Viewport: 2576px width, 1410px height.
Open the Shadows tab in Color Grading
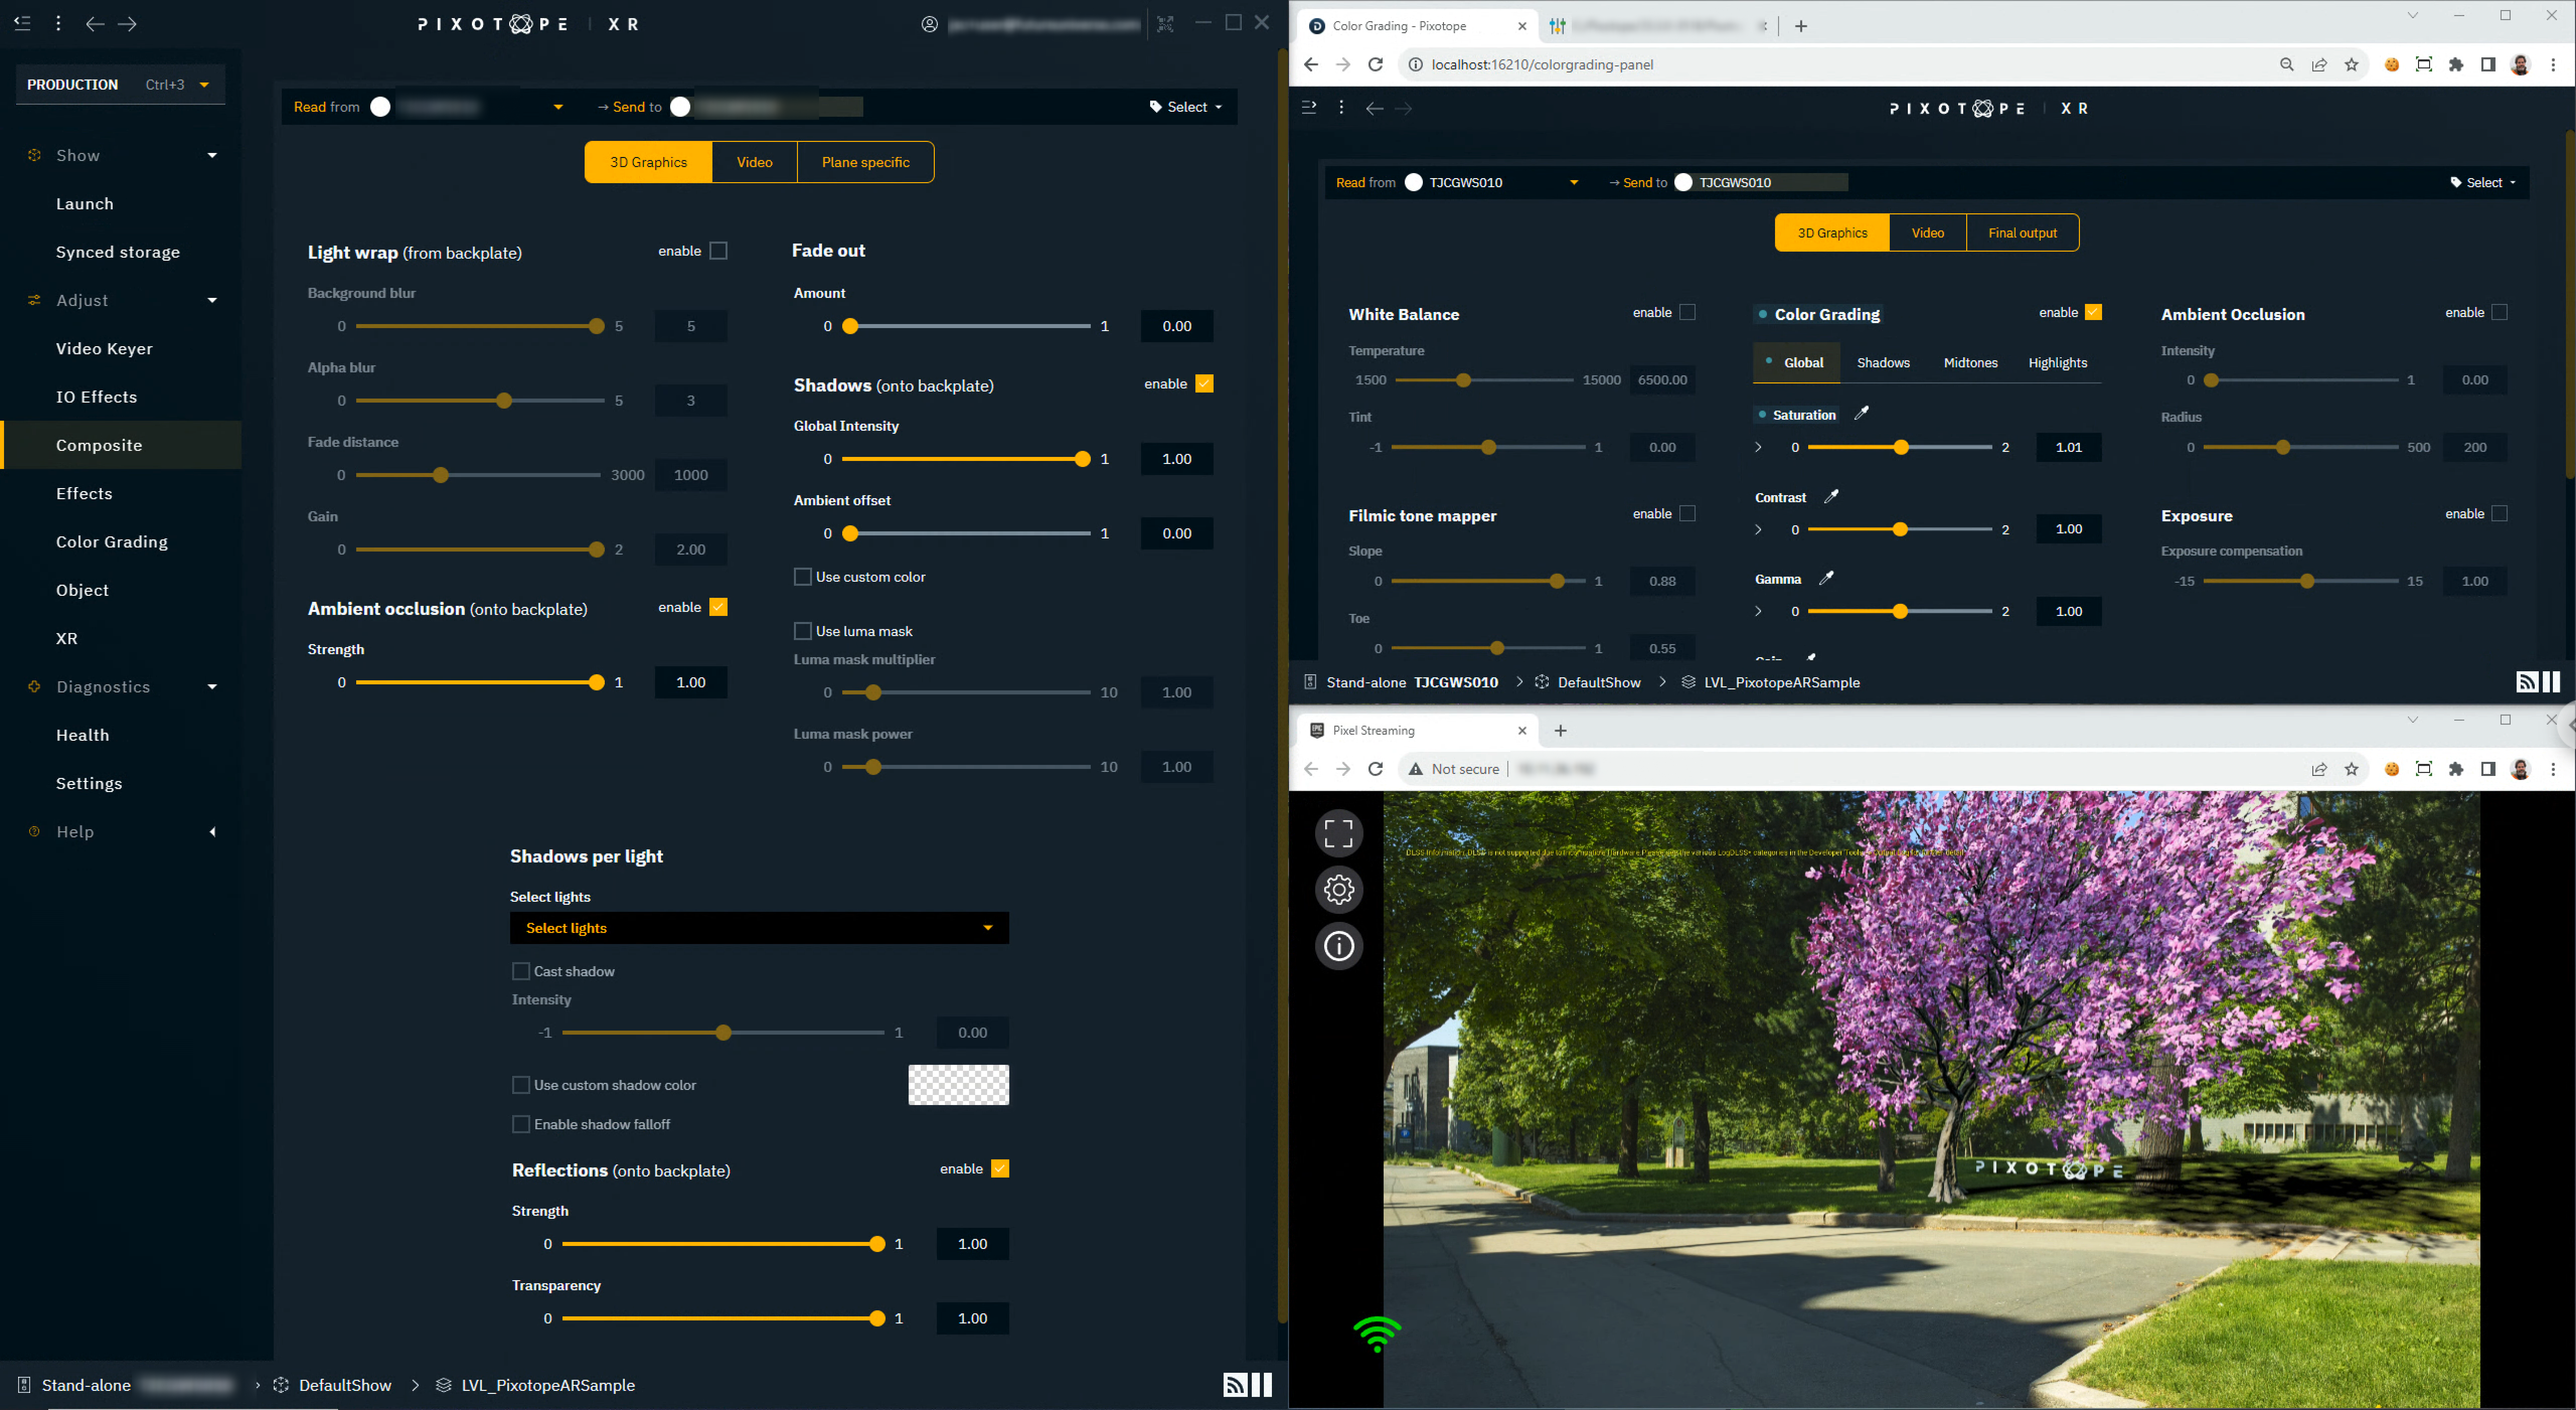pyautogui.click(x=1883, y=363)
